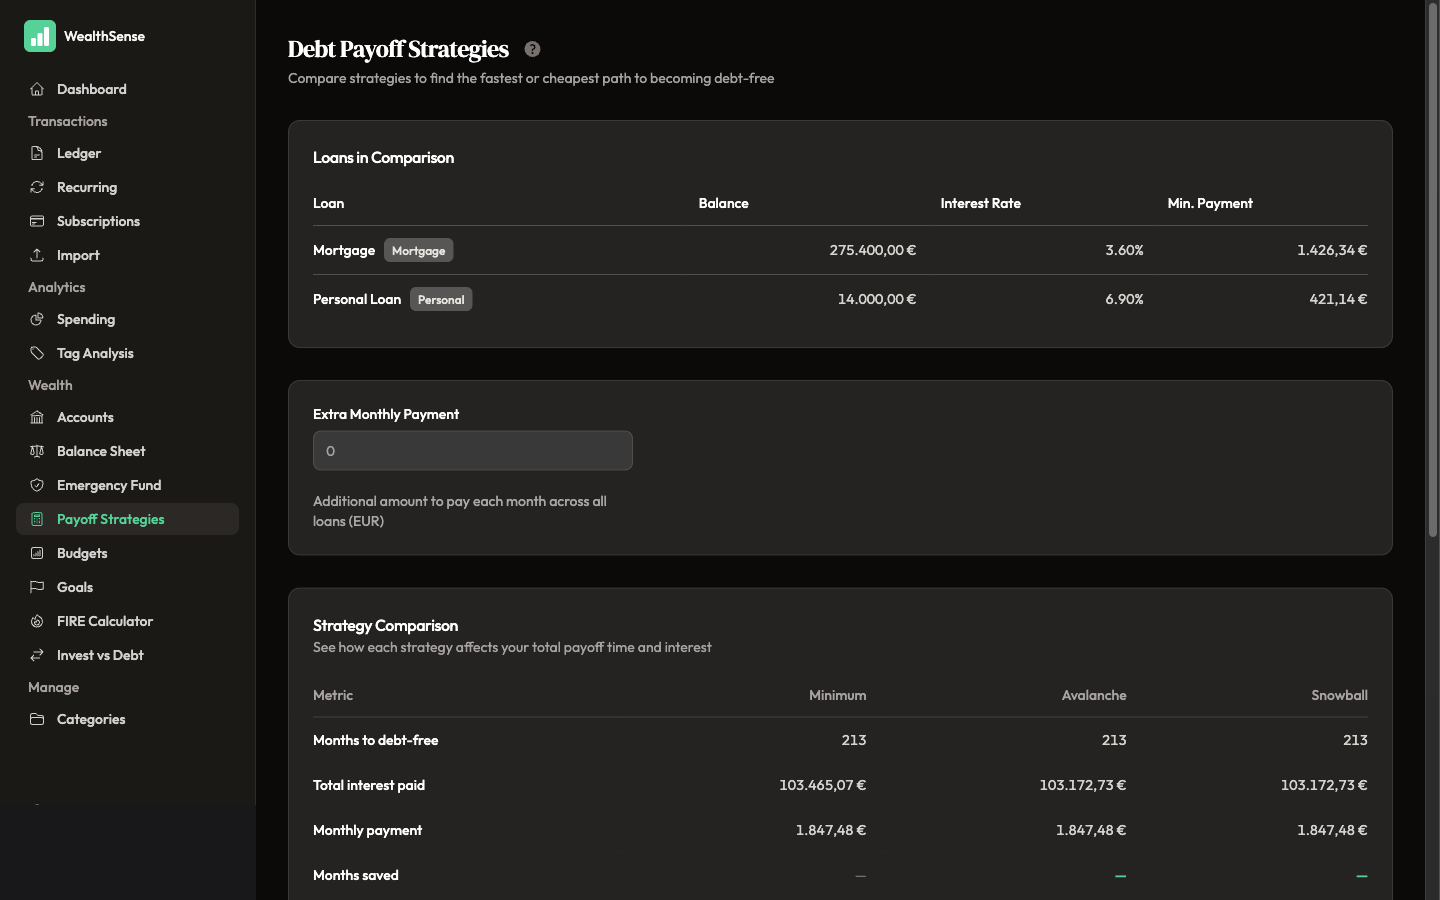Click the Emergency Fund shield icon
This screenshot has height=900, width=1440.
(37, 485)
